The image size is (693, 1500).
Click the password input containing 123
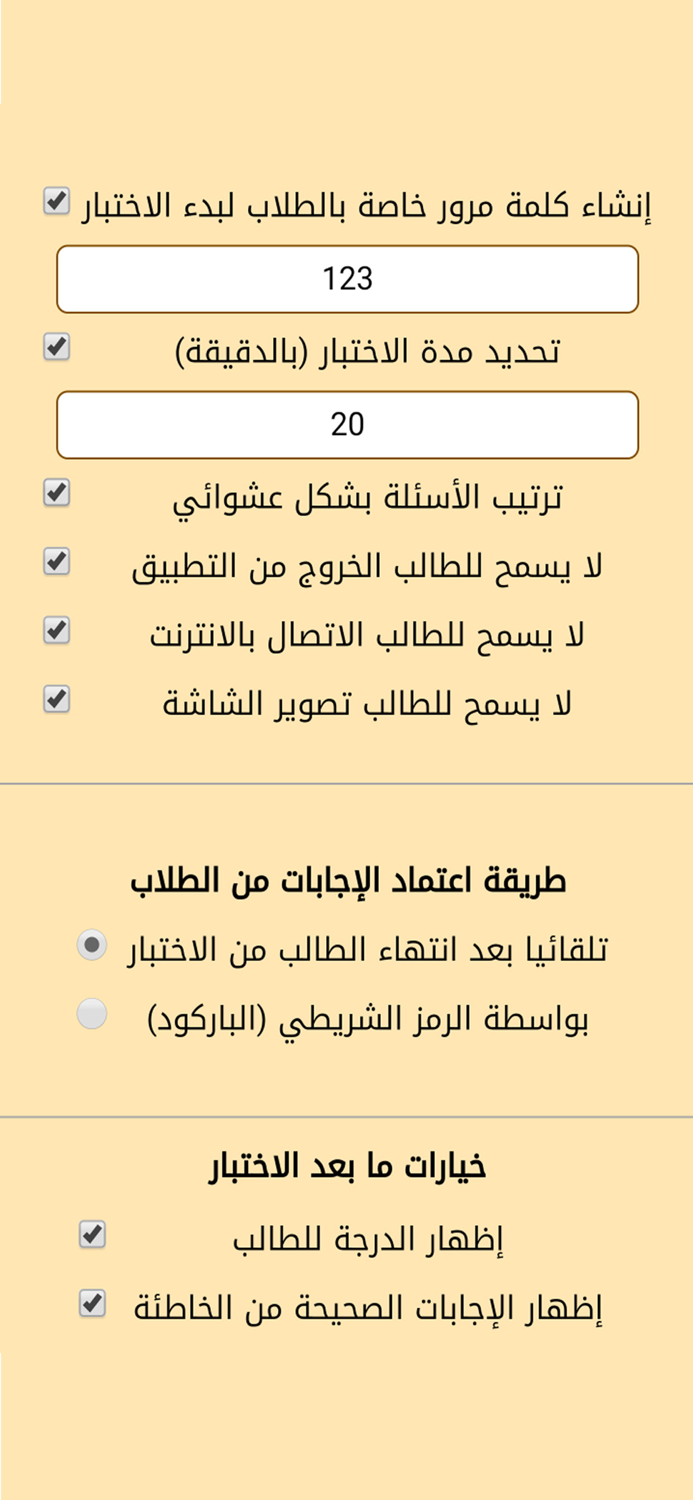348,279
